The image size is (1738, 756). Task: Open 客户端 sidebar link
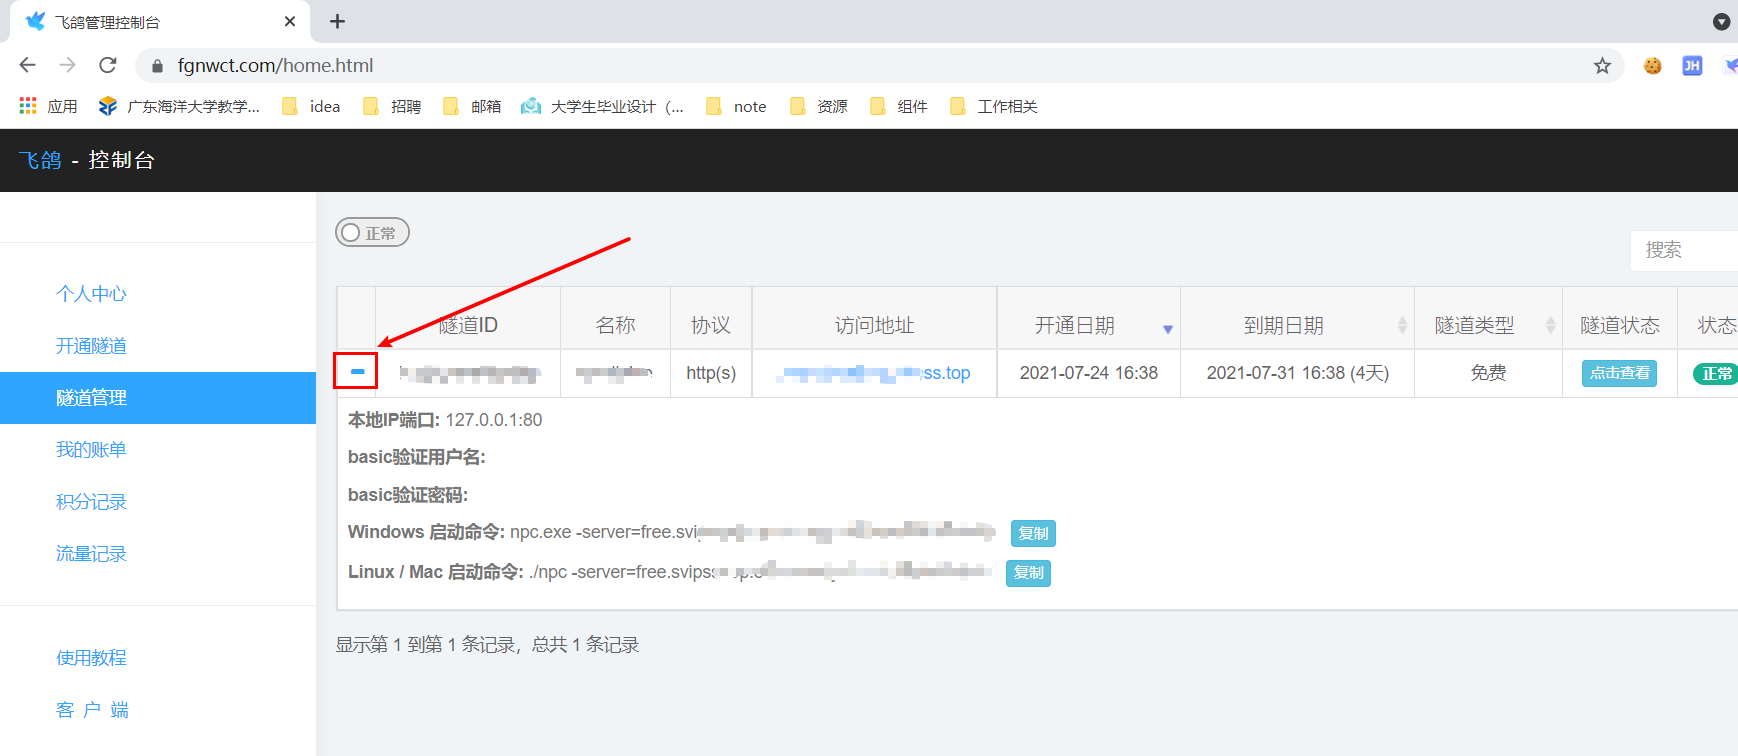coord(92,710)
